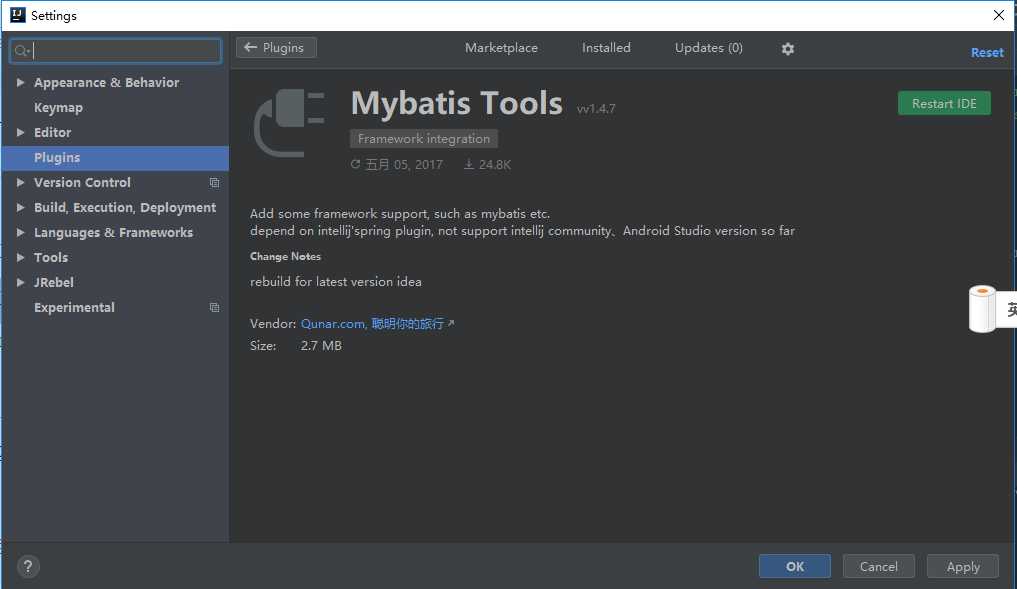Expand the Version Control node
This screenshot has height=589, width=1017.
coord(20,182)
